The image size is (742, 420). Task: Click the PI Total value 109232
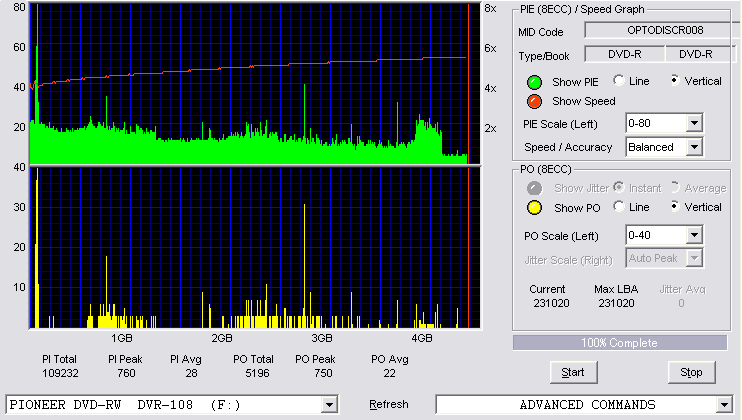coord(60,374)
